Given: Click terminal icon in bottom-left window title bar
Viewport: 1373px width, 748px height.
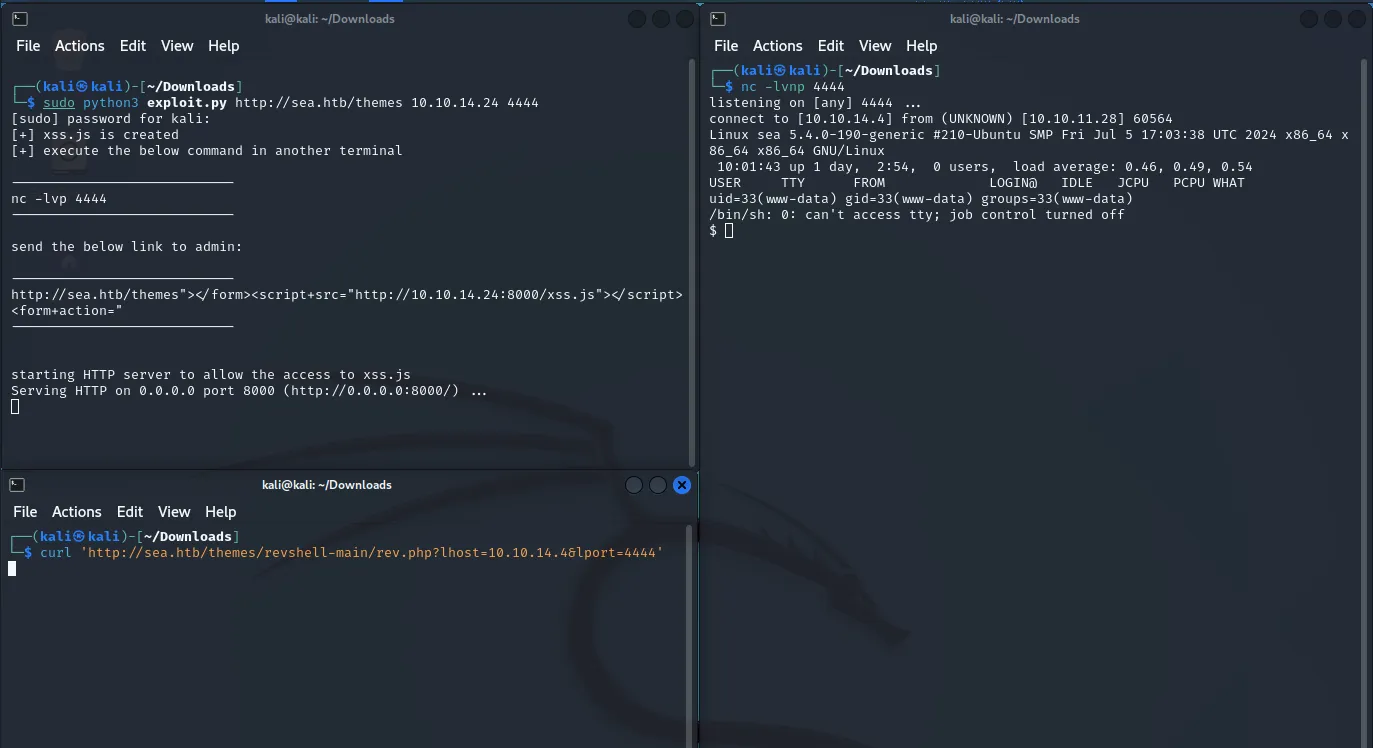Looking at the screenshot, I should coord(16,485).
